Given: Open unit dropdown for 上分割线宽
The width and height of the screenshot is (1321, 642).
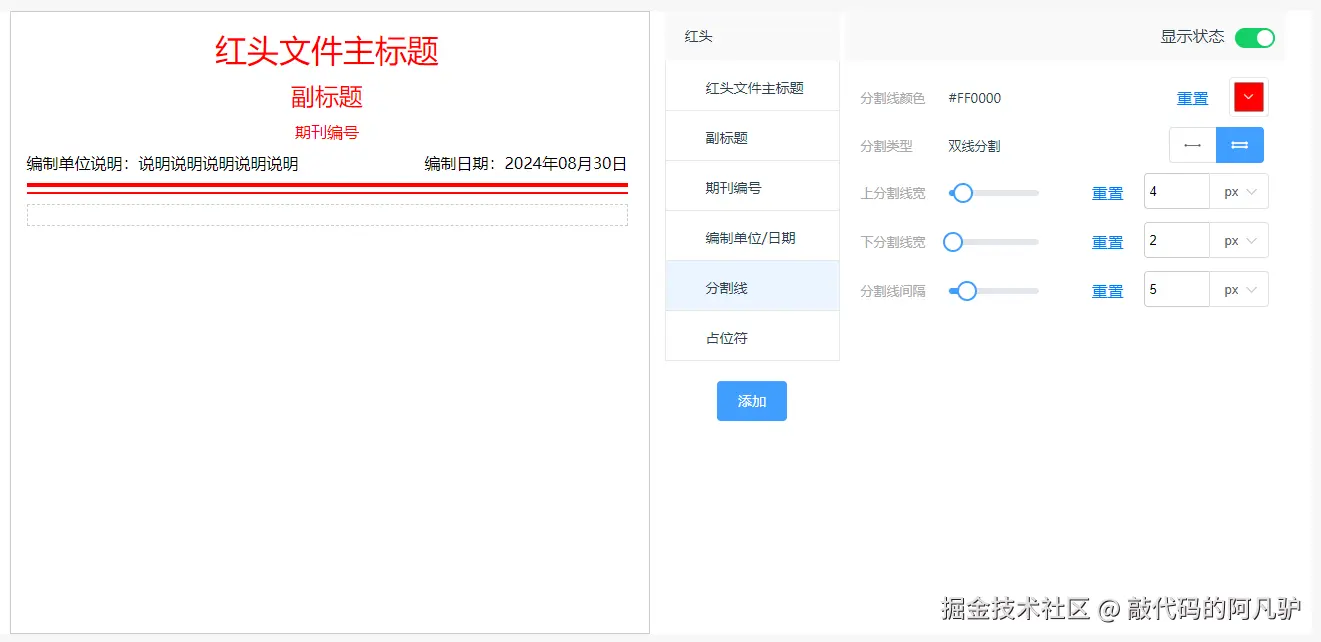Looking at the screenshot, I should [1239, 192].
